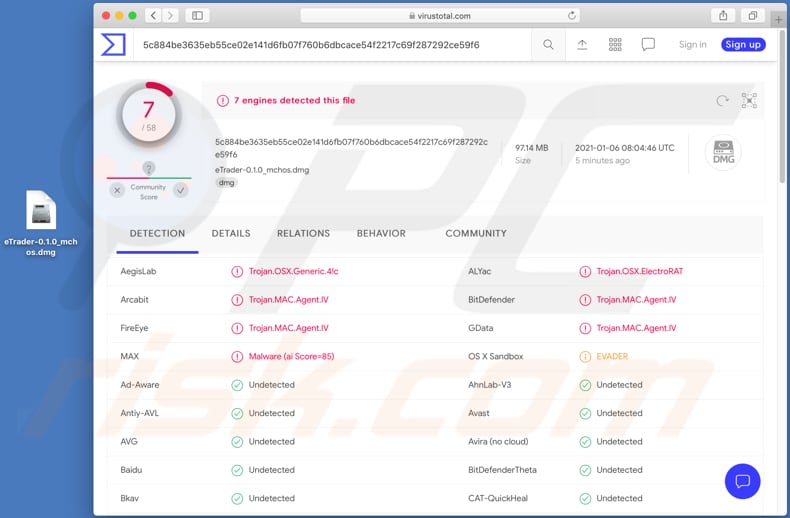Show all tabs overview icon

(753, 16)
